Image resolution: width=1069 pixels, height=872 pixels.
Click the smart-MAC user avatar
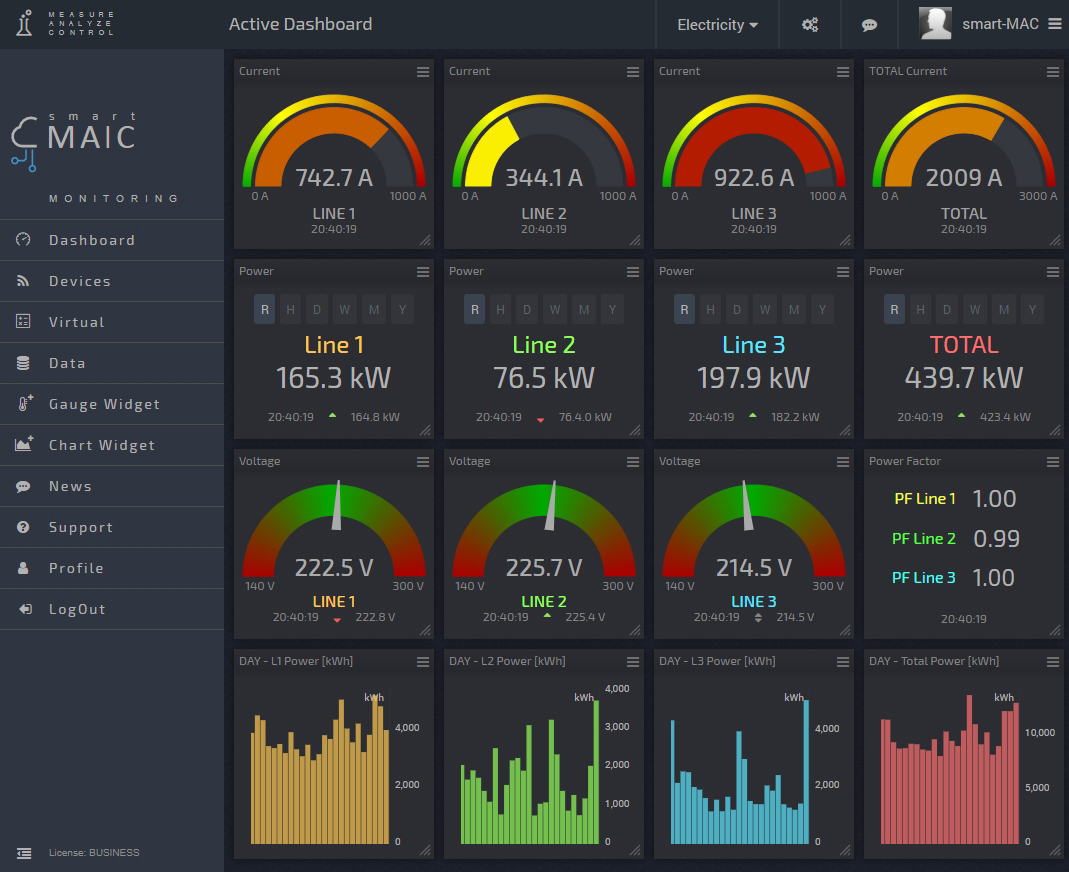935,24
